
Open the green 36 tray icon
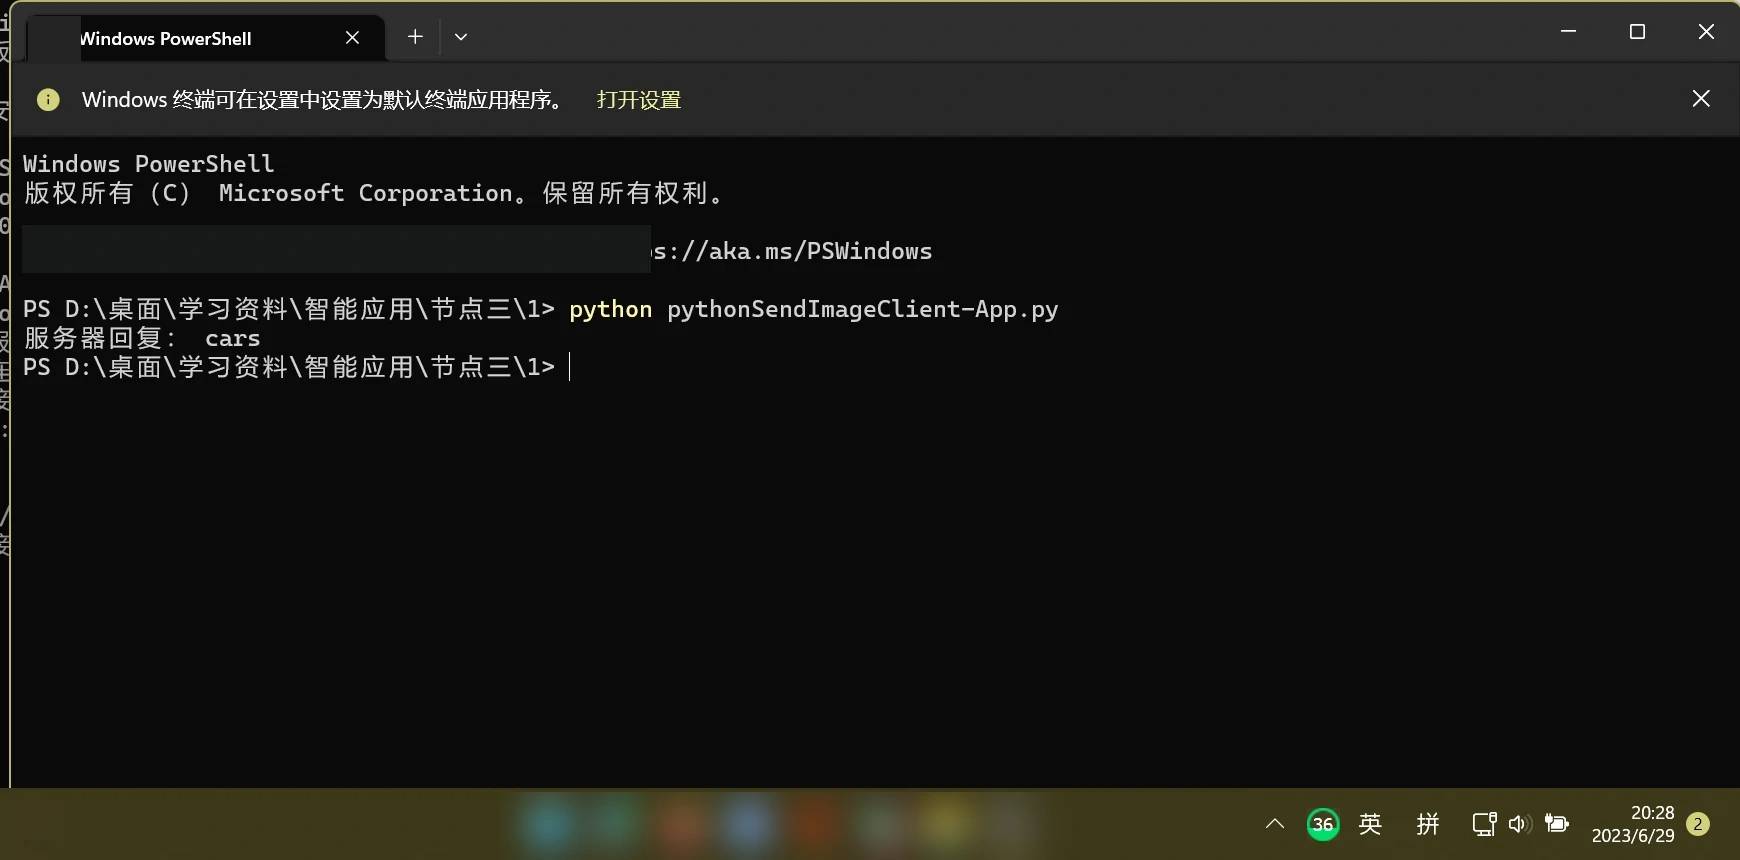(1323, 824)
